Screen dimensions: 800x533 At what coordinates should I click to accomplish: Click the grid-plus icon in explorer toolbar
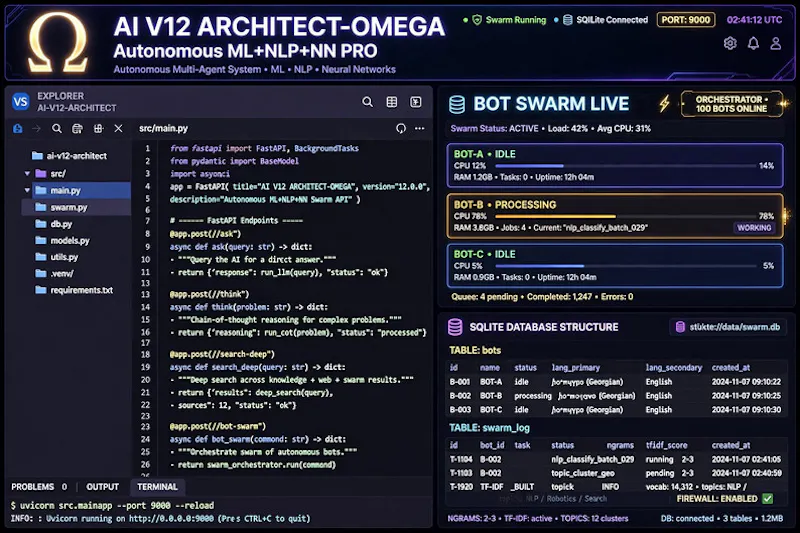coord(98,129)
